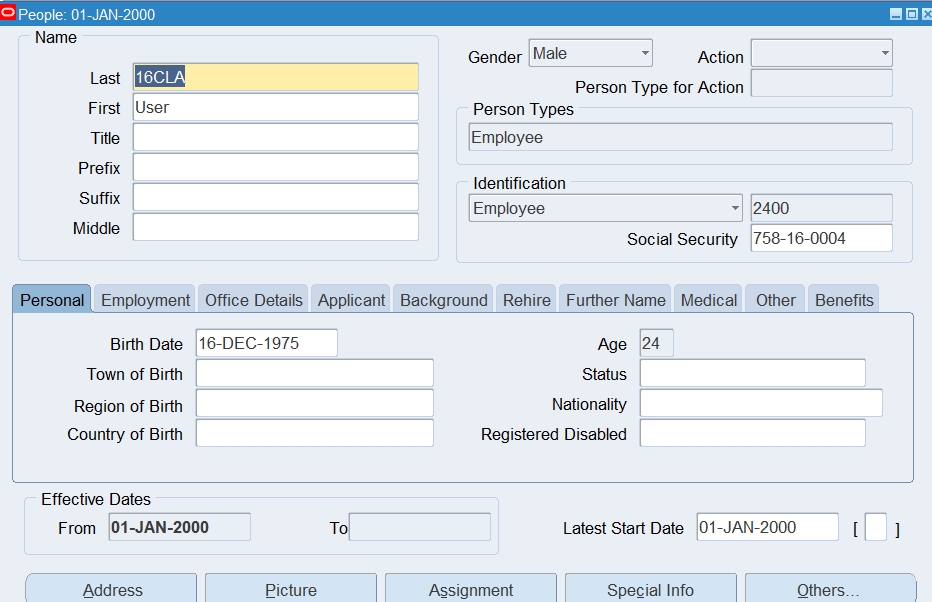
Task: Click the Others... button
Action: coord(829,589)
